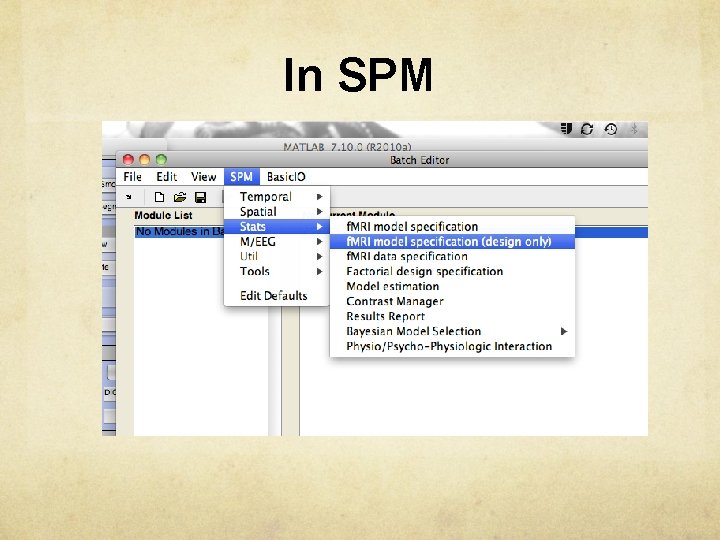
Task: Select the No Modules in Batch row
Action: click(x=180, y=231)
